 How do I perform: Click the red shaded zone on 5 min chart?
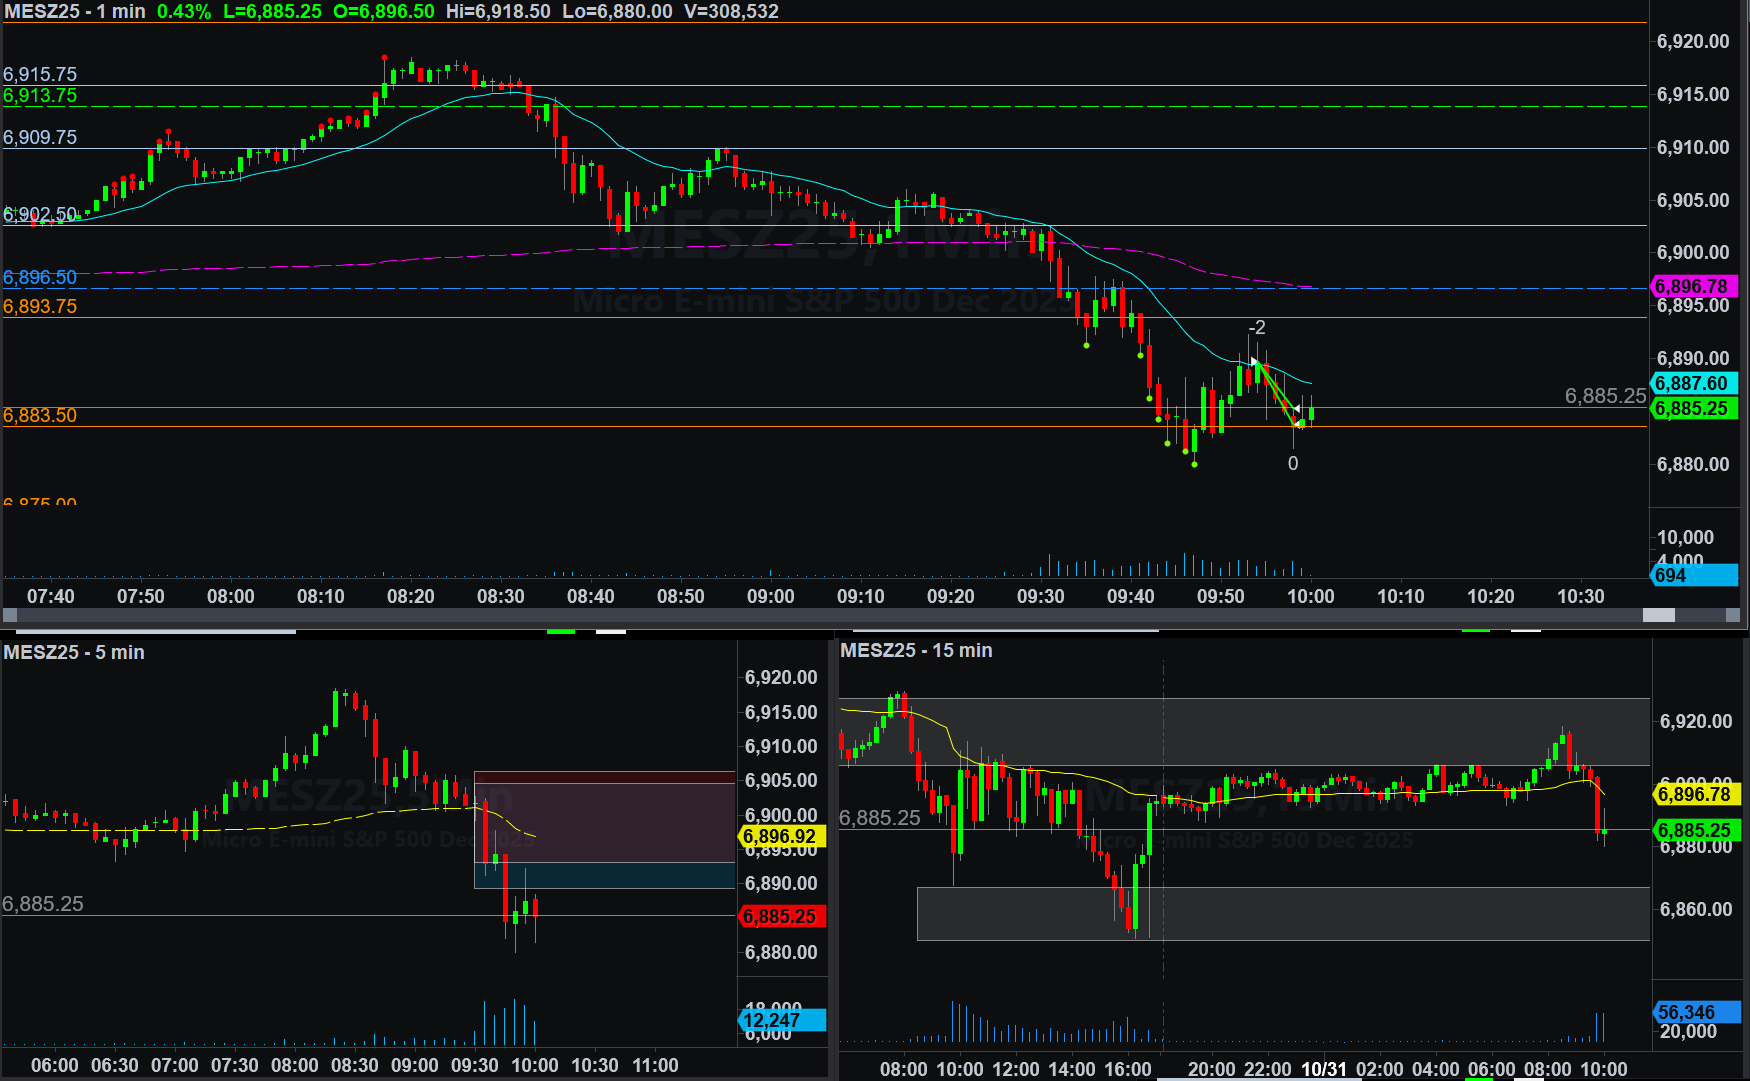(x=604, y=820)
